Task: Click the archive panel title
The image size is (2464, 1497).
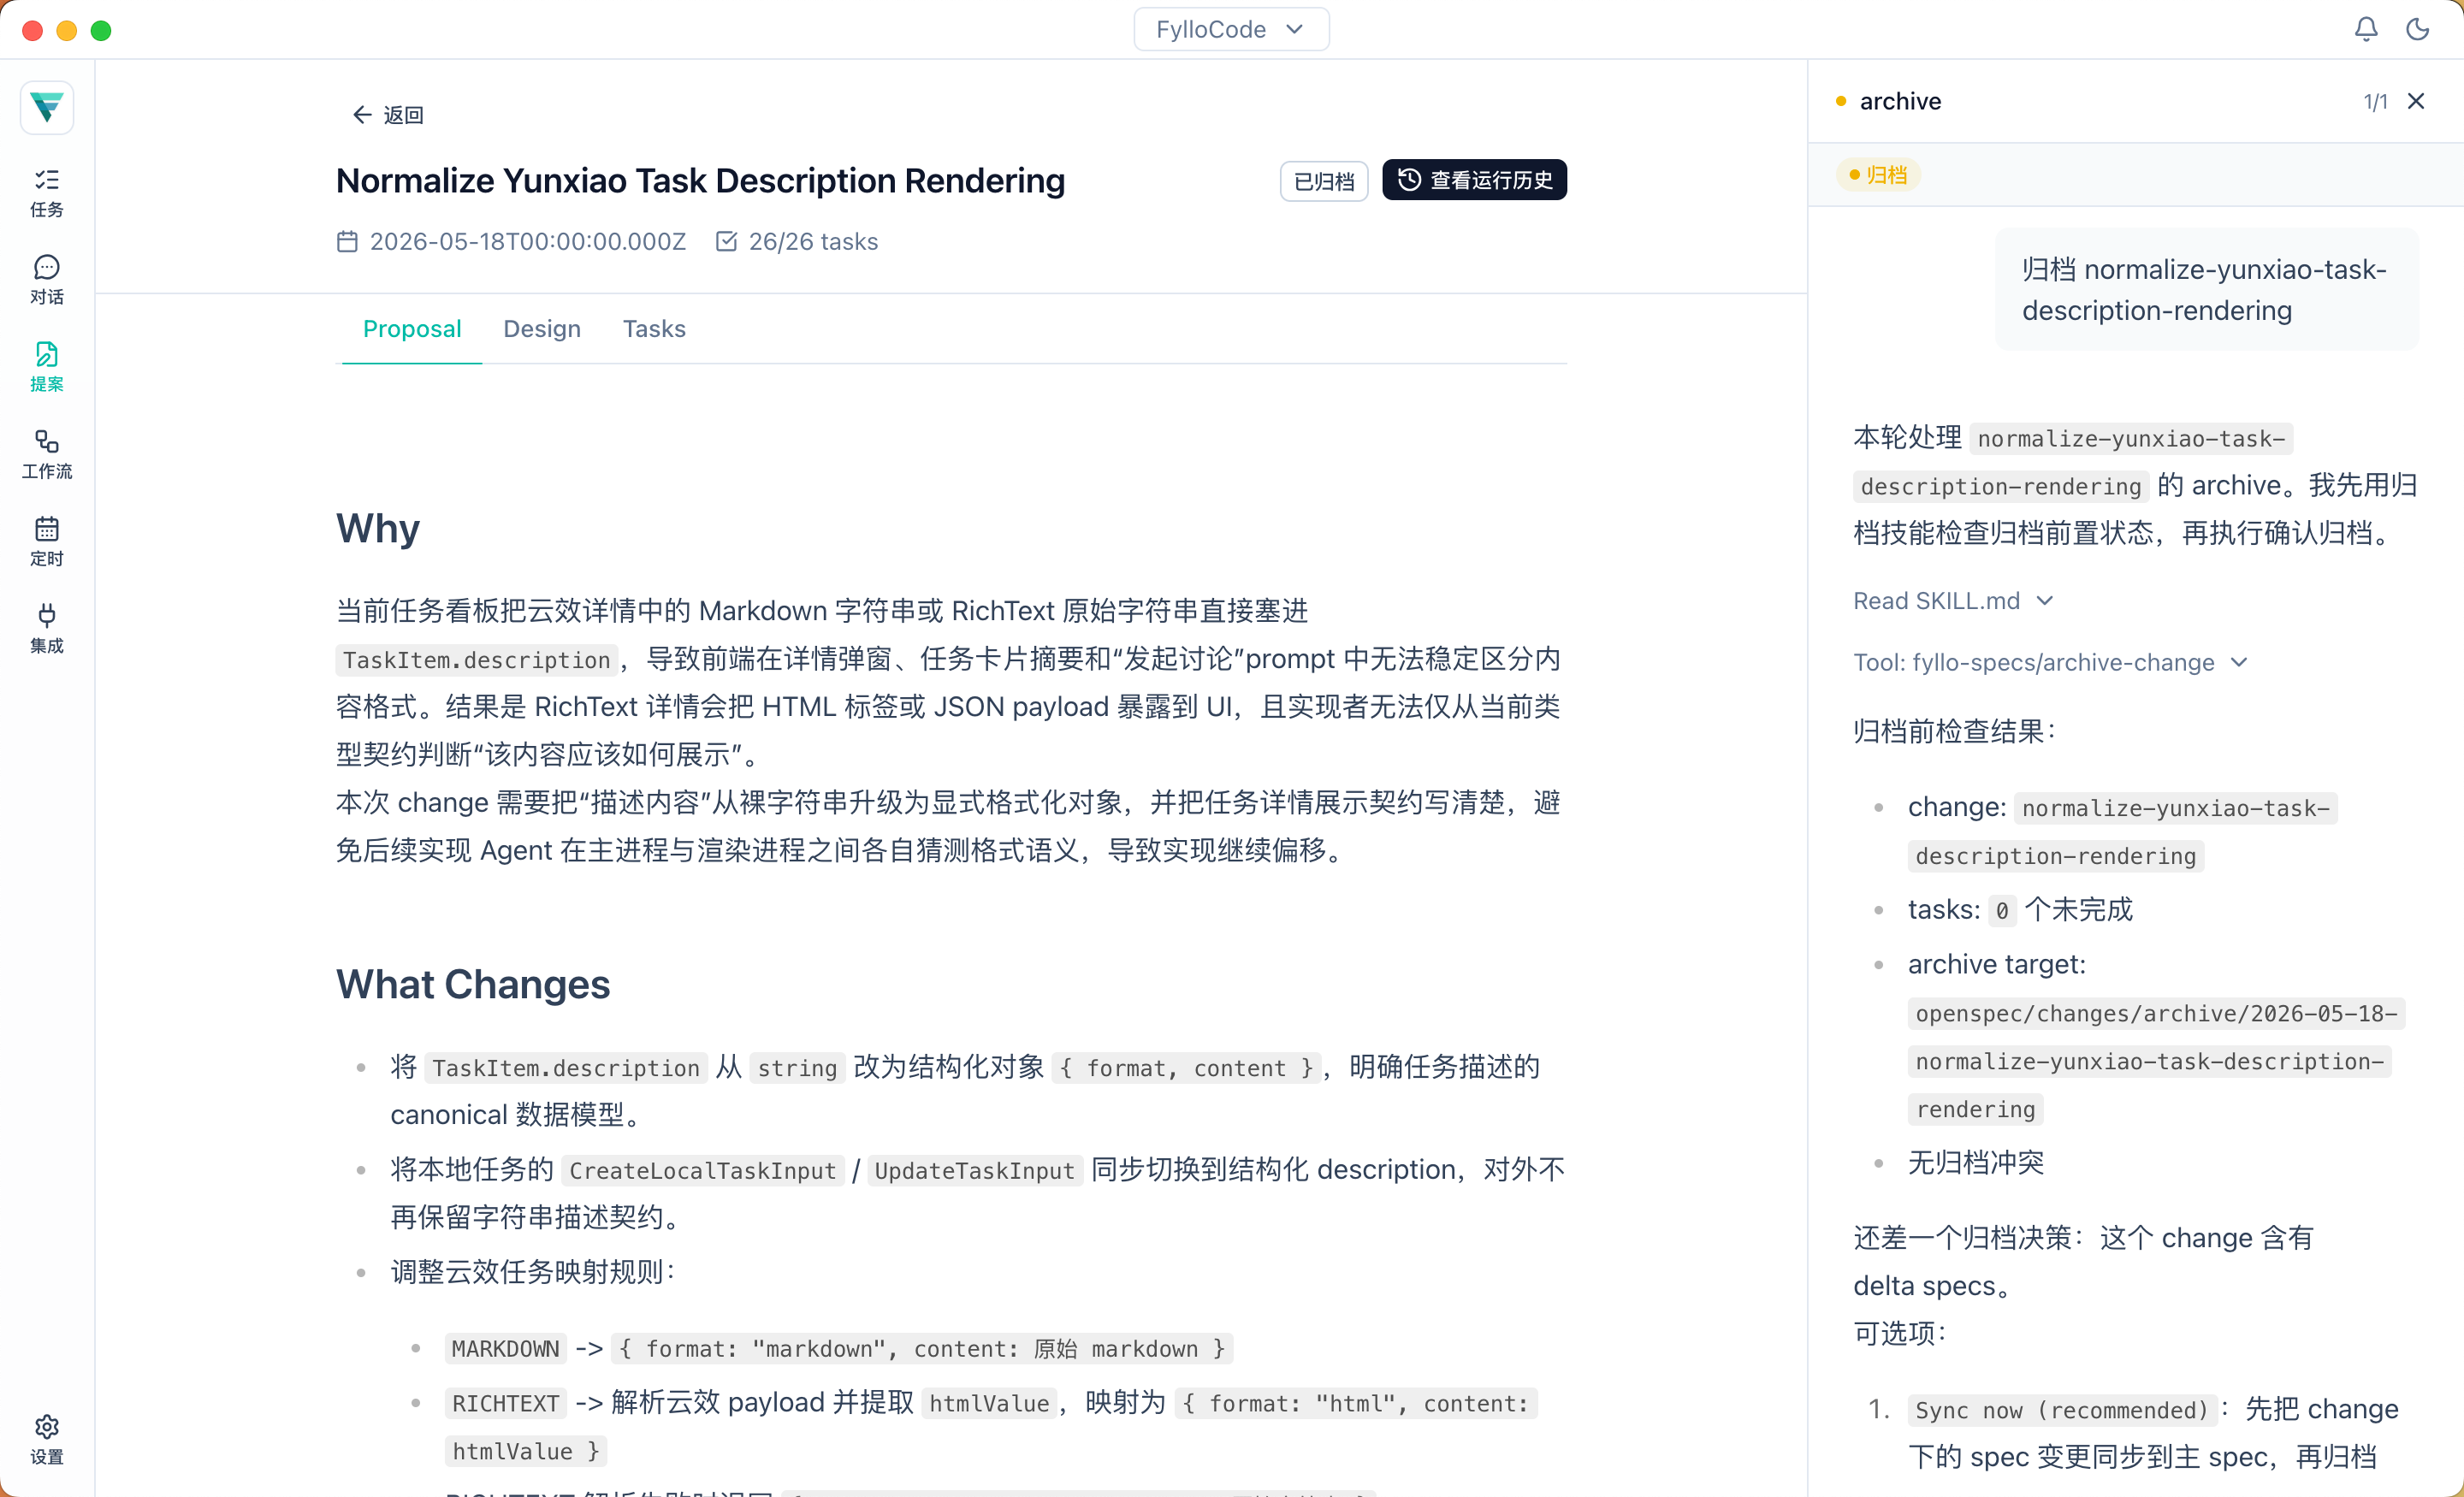Action: (1900, 101)
